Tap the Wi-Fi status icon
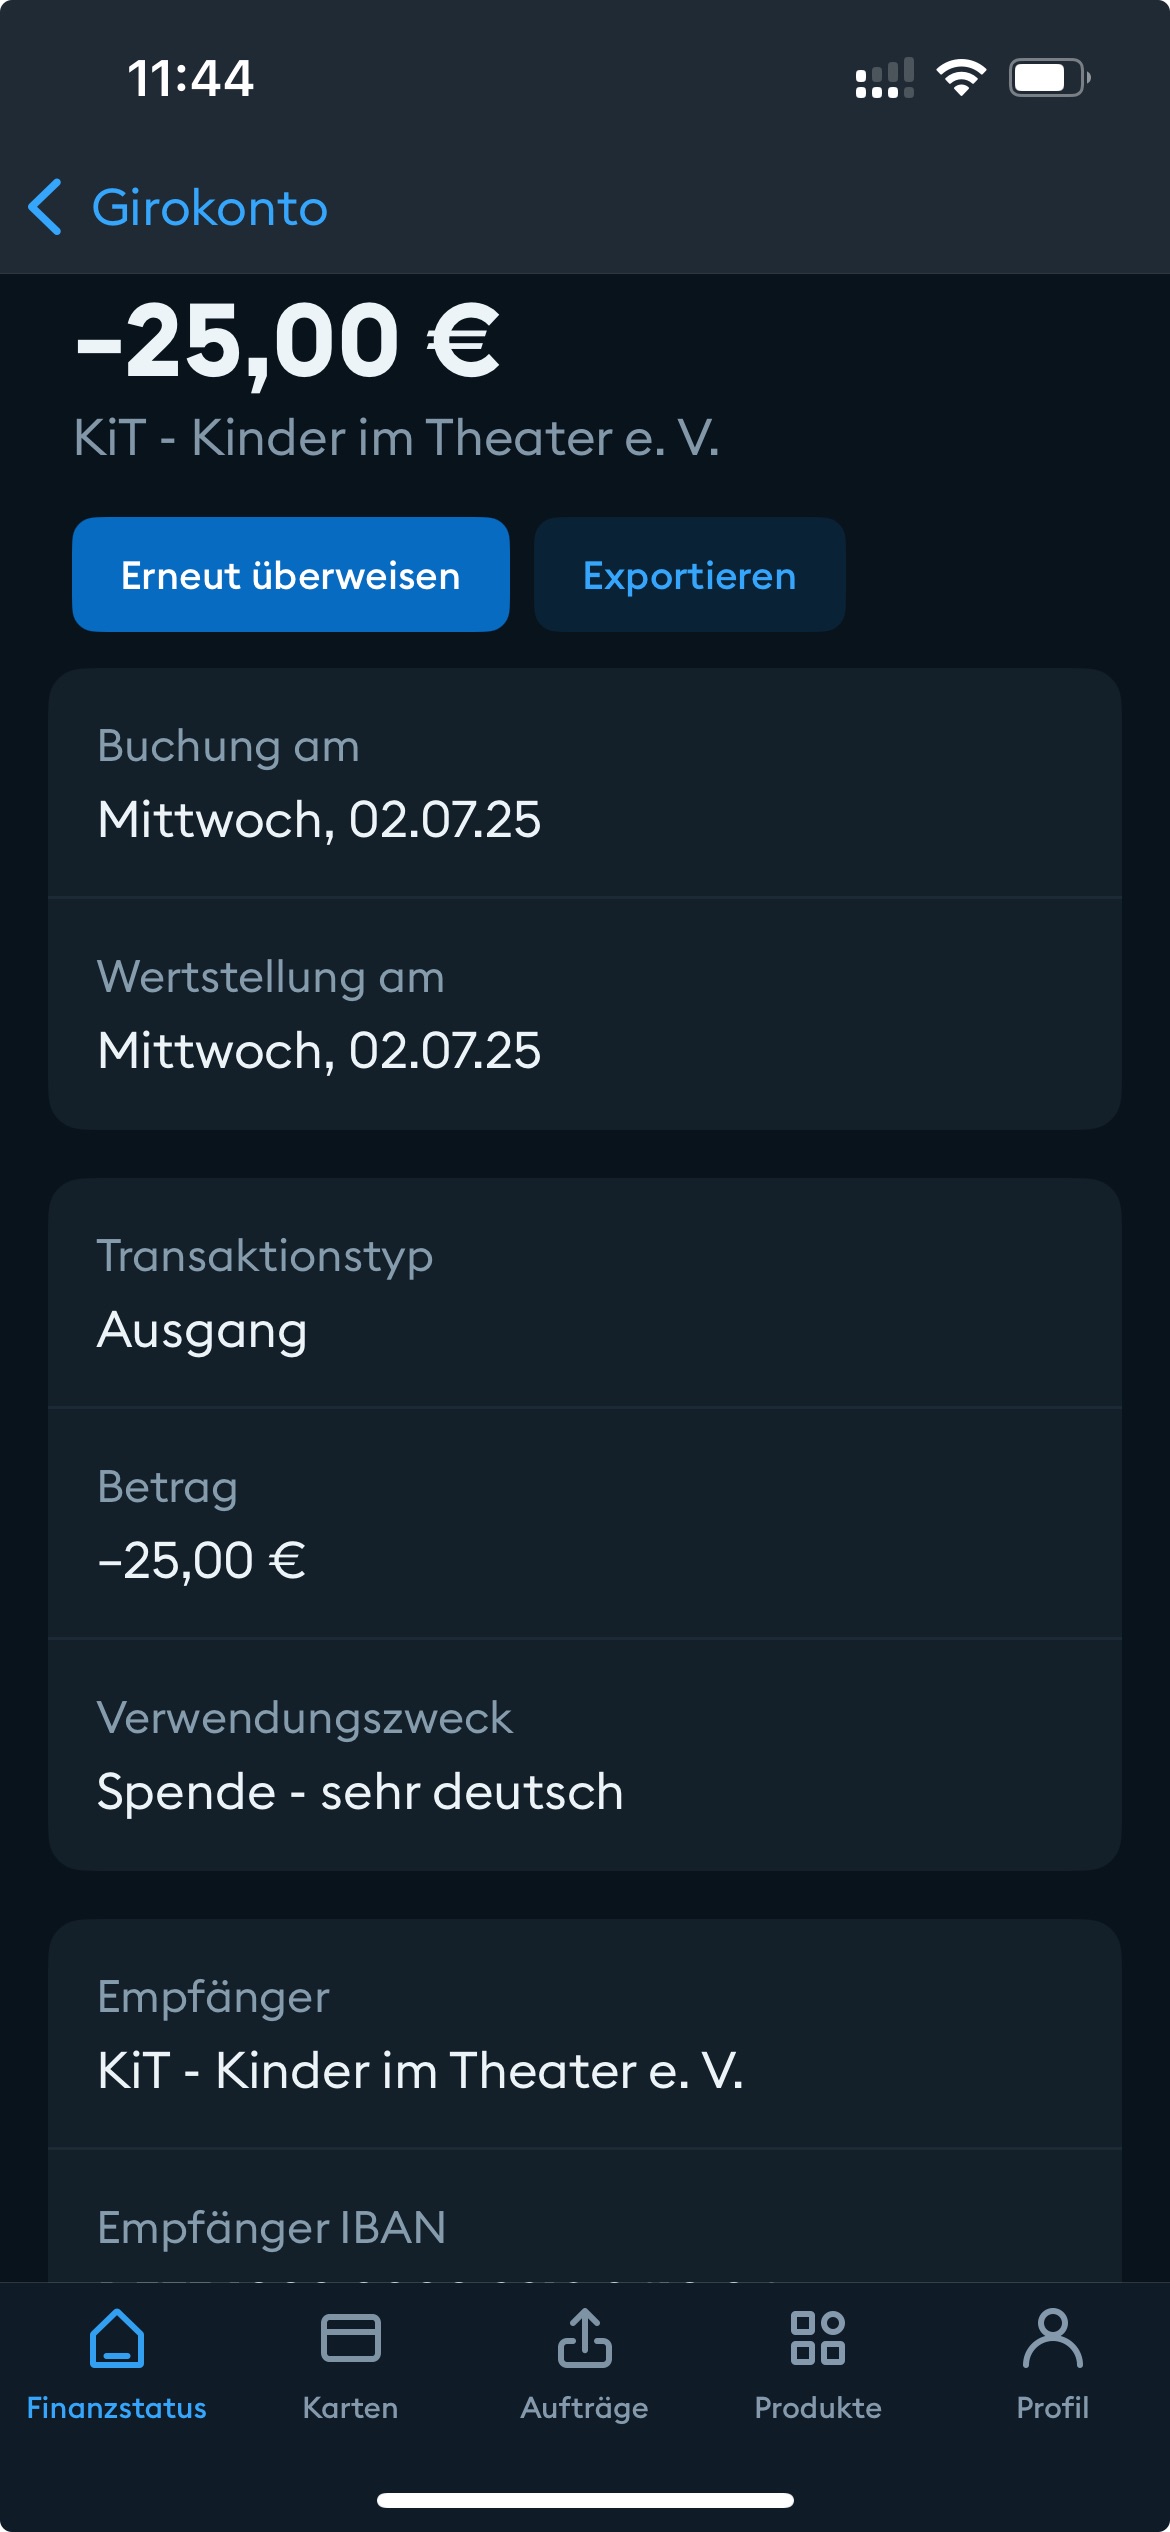 (961, 78)
